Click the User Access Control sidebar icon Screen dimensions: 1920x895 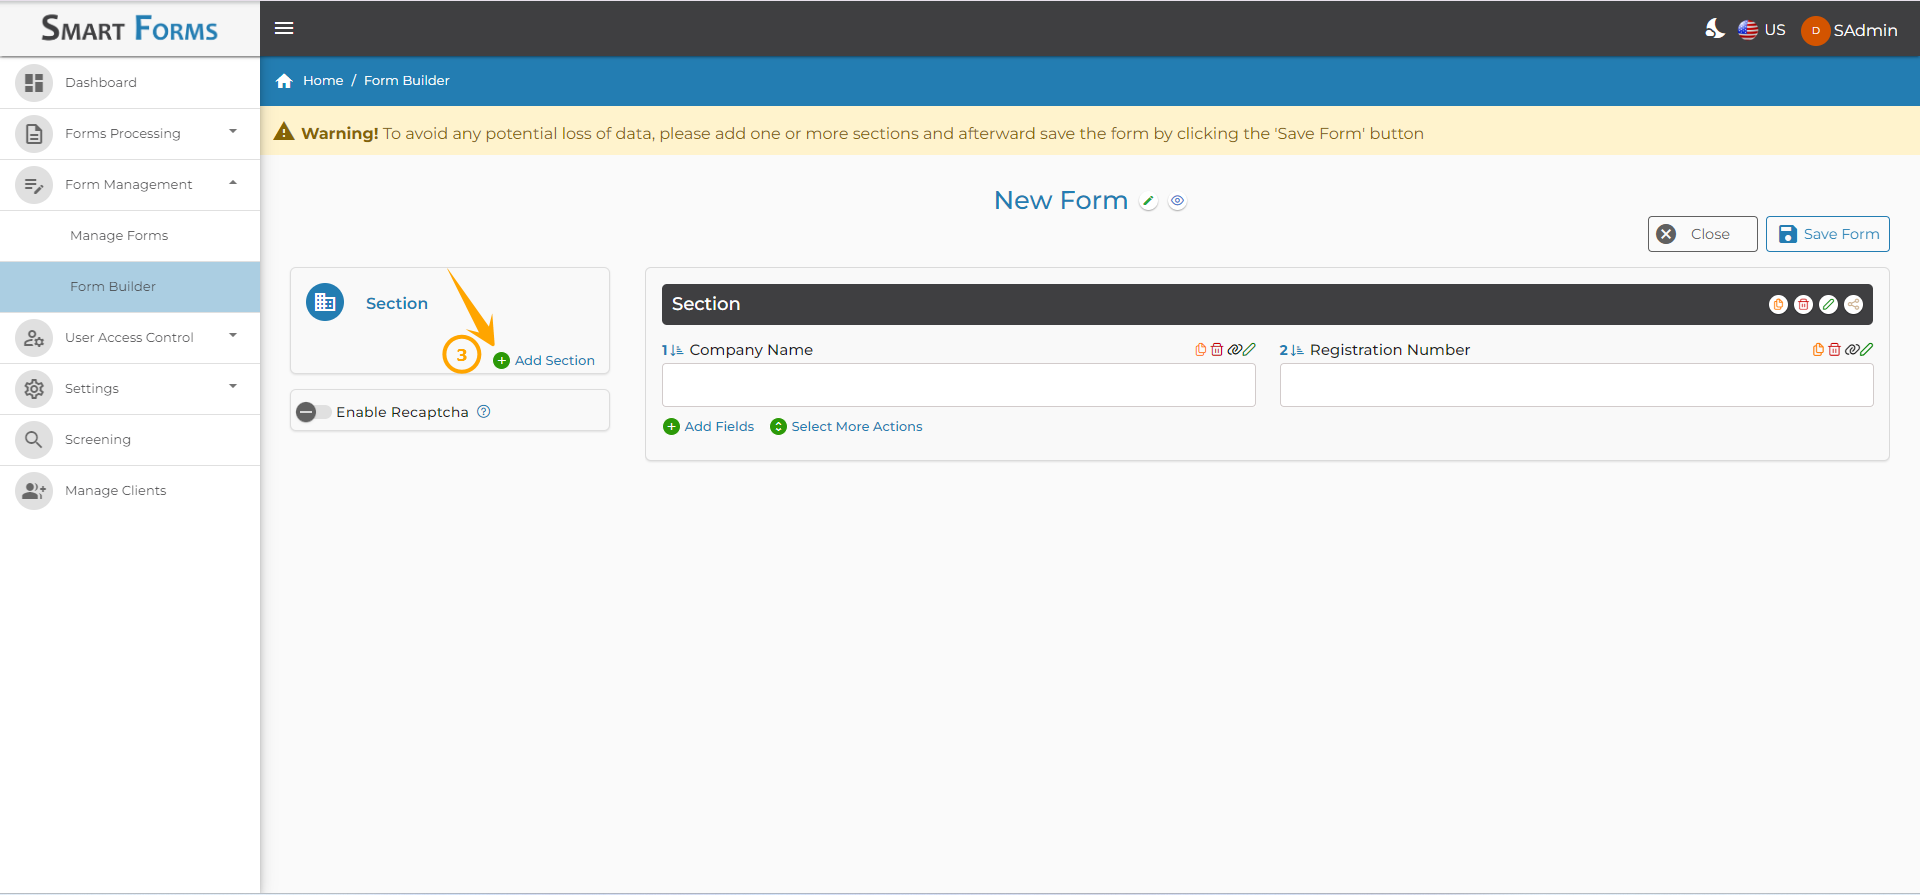pyautogui.click(x=34, y=338)
